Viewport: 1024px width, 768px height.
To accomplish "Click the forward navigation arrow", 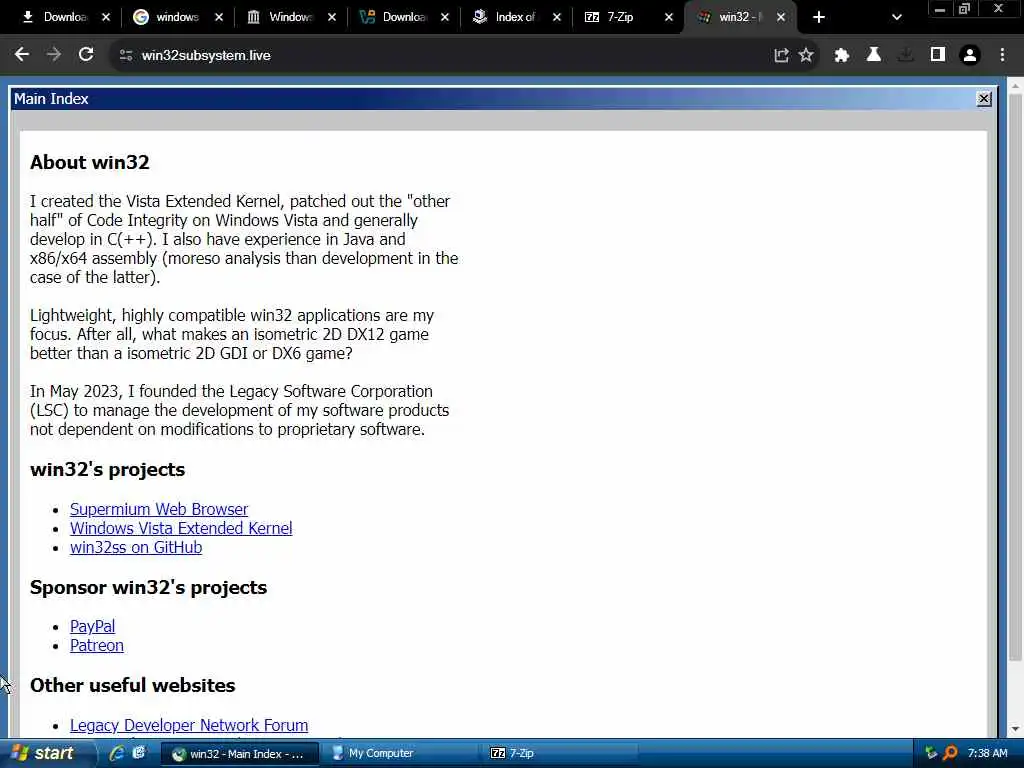I will (x=54, y=55).
